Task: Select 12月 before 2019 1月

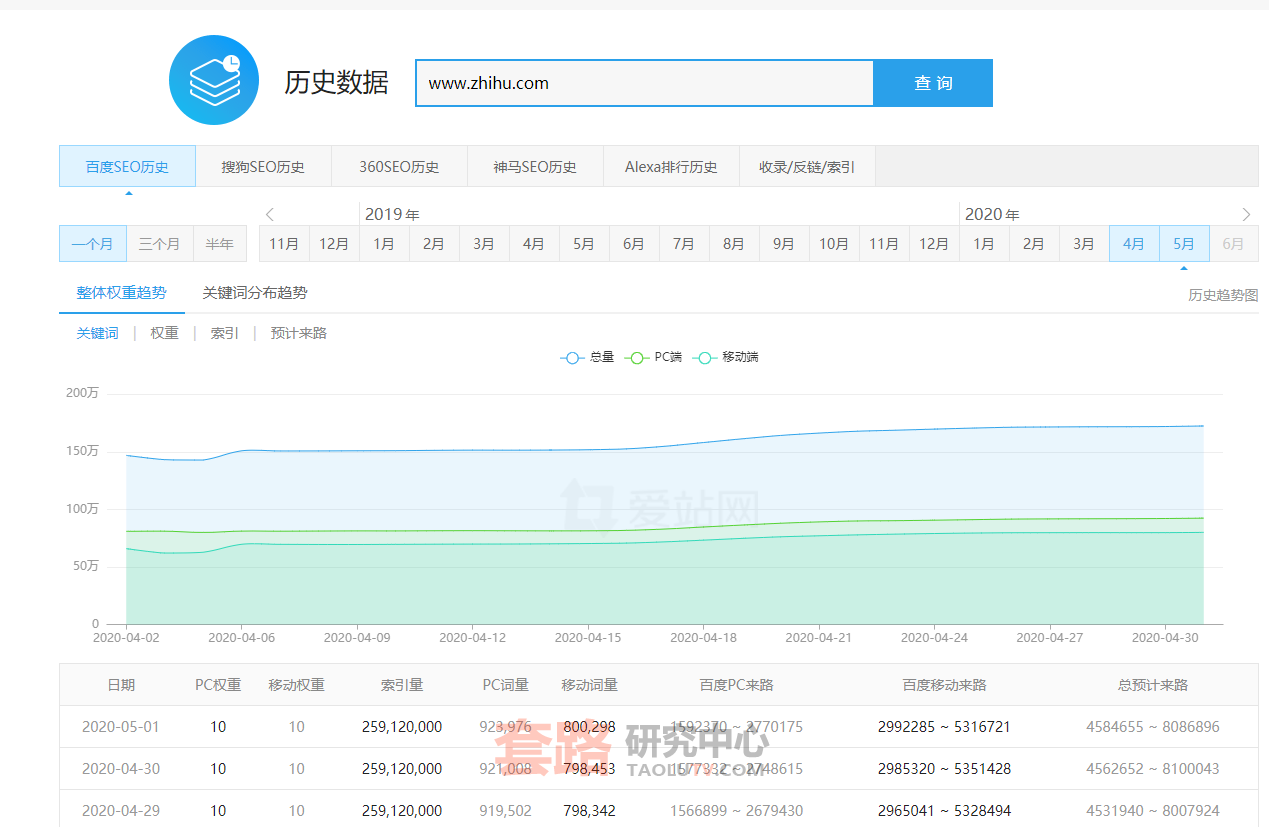Action: [334, 243]
